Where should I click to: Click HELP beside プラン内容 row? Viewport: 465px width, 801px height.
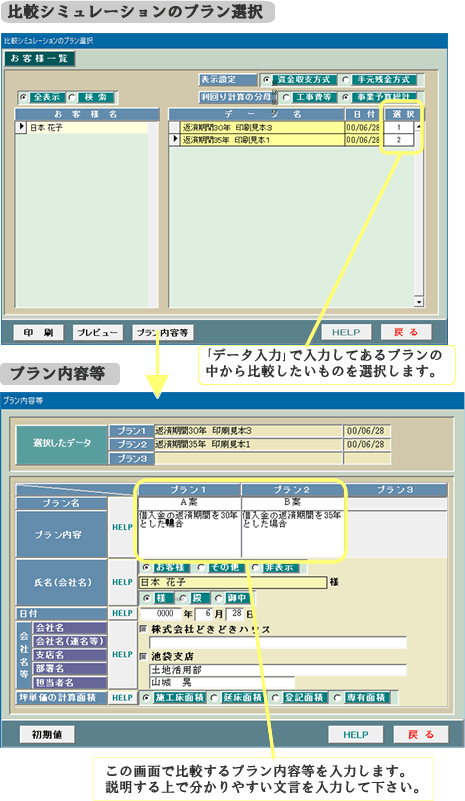click(x=122, y=527)
